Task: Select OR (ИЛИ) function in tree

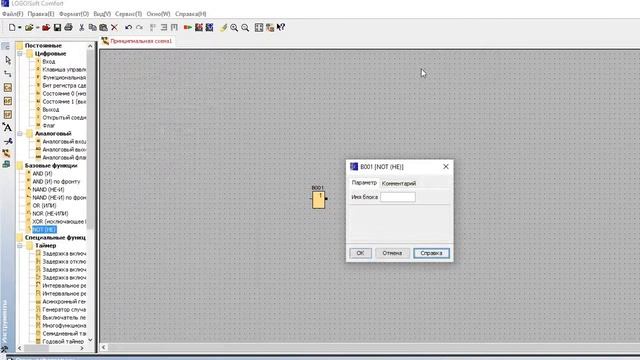Action: [x=44, y=205]
